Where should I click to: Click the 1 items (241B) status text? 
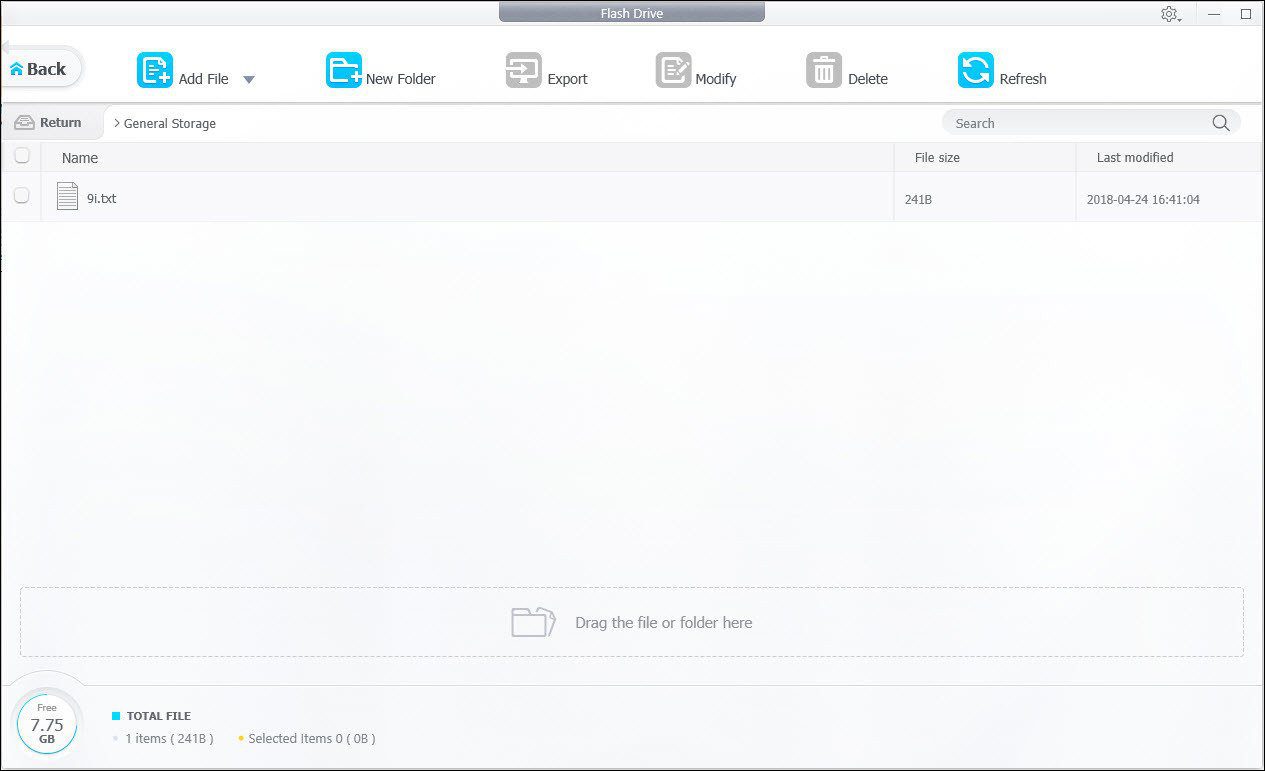169,739
